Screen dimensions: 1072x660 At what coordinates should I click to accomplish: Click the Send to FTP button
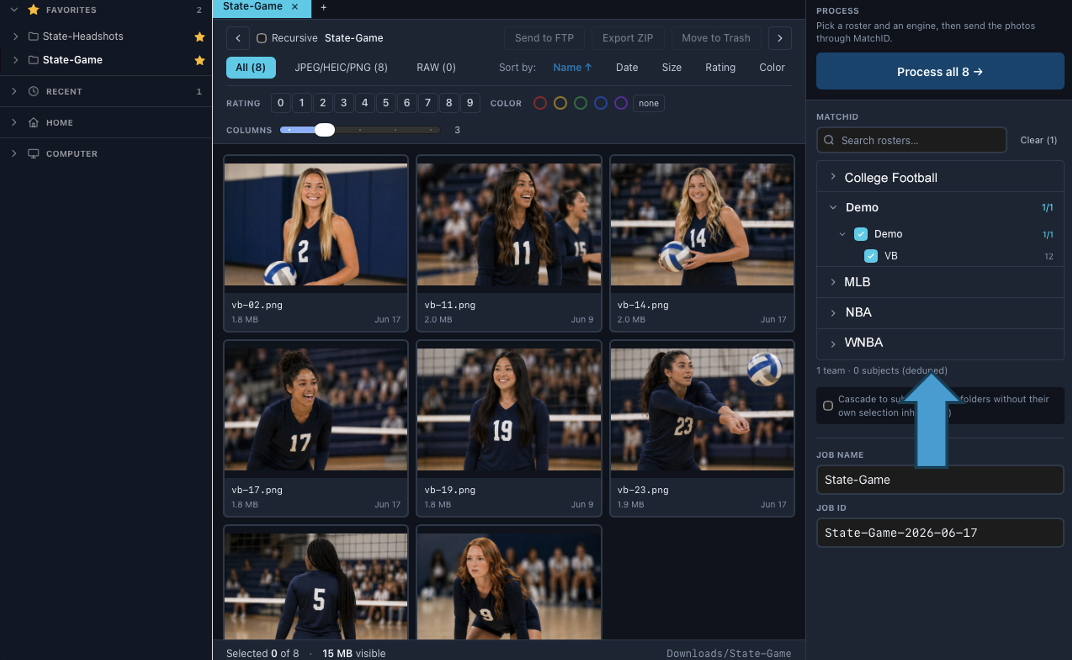[544, 38]
